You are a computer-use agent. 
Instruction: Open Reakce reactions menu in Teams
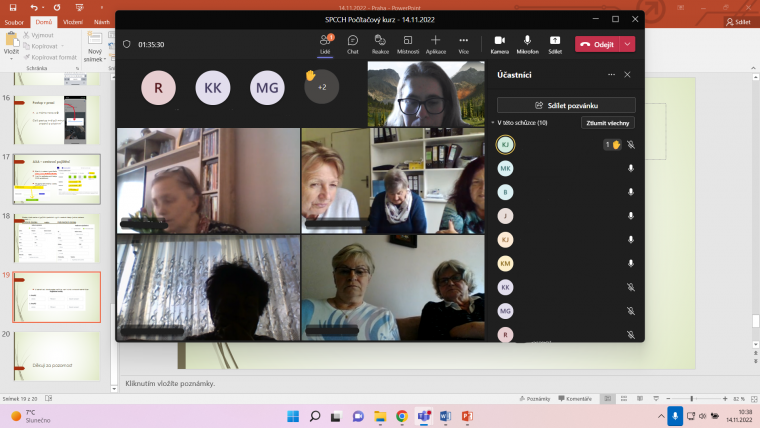[380, 44]
